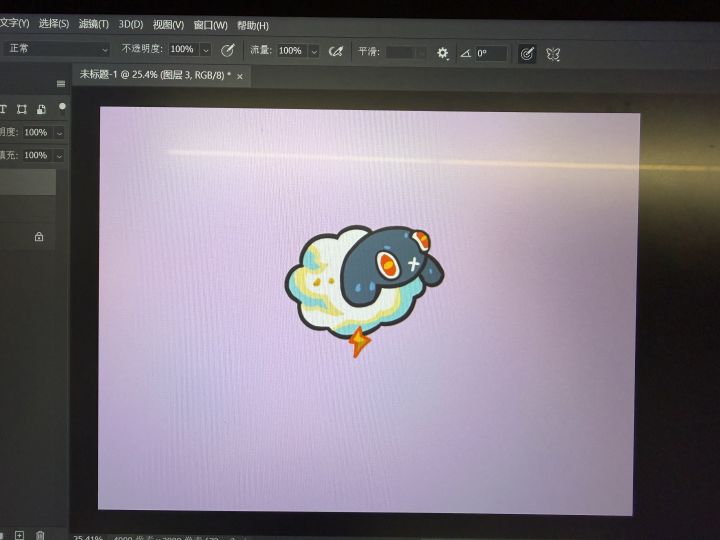The image size is (720, 540).
Task: Open the 视图(V) menu
Action: pos(168,25)
